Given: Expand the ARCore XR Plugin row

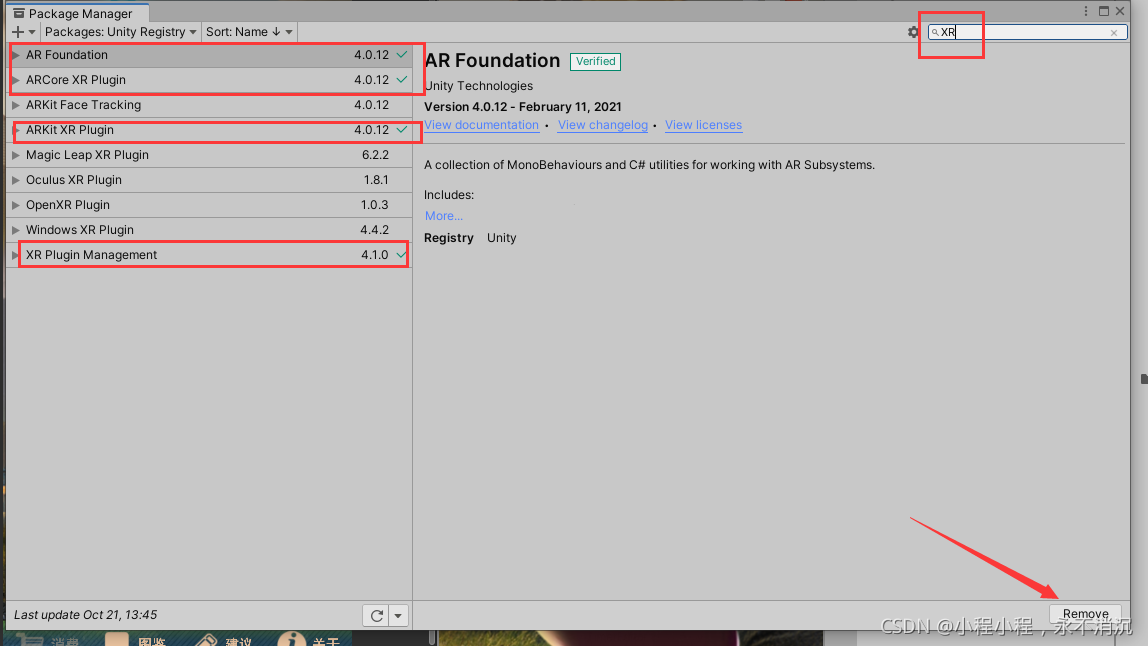Looking at the screenshot, I should pos(15,80).
